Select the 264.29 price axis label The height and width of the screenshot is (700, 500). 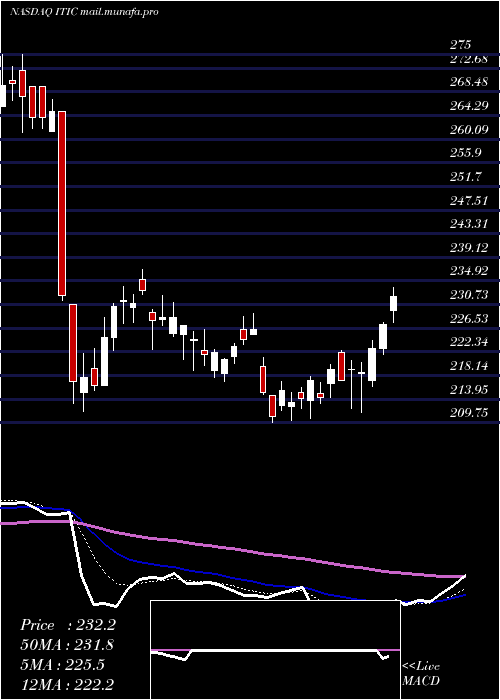pyautogui.click(x=468, y=106)
